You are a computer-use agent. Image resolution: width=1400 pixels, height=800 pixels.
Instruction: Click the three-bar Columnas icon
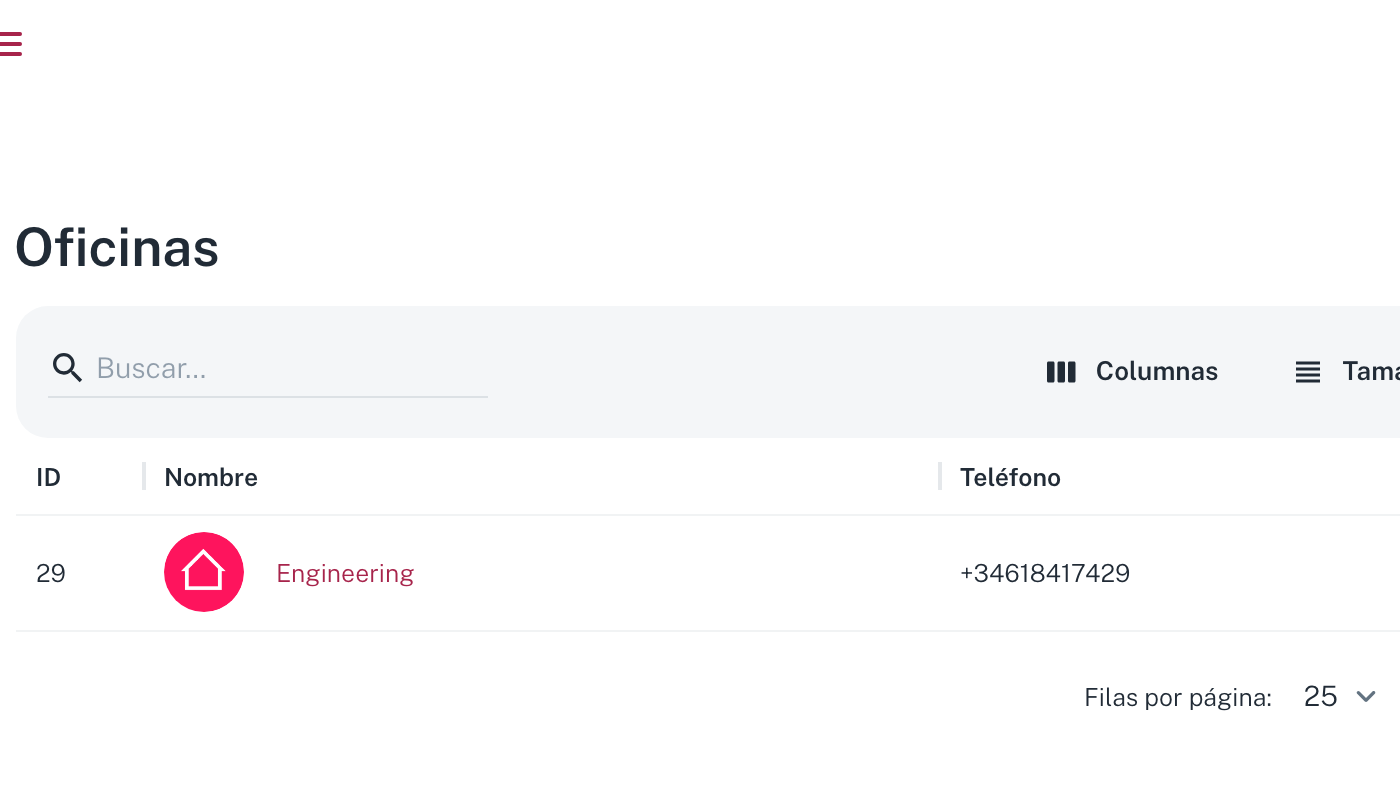pos(1061,372)
